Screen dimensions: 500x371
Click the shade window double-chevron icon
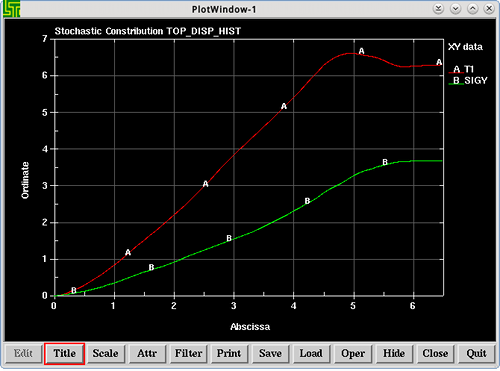click(438, 9)
